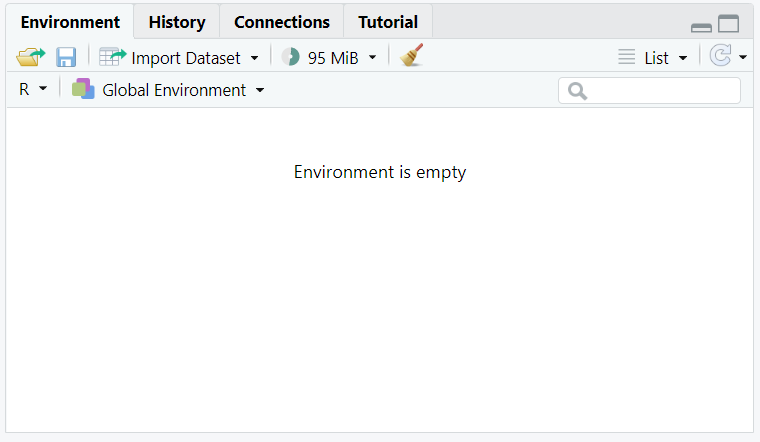The width and height of the screenshot is (760, 442).
Task: Click the save workspace floppy icon
Action: click(x=66, y=57)
